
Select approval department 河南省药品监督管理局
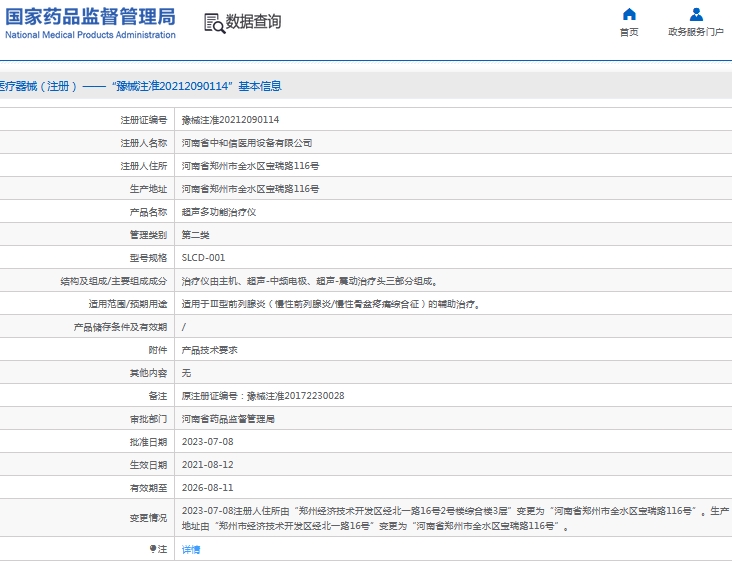coord(228,419)
